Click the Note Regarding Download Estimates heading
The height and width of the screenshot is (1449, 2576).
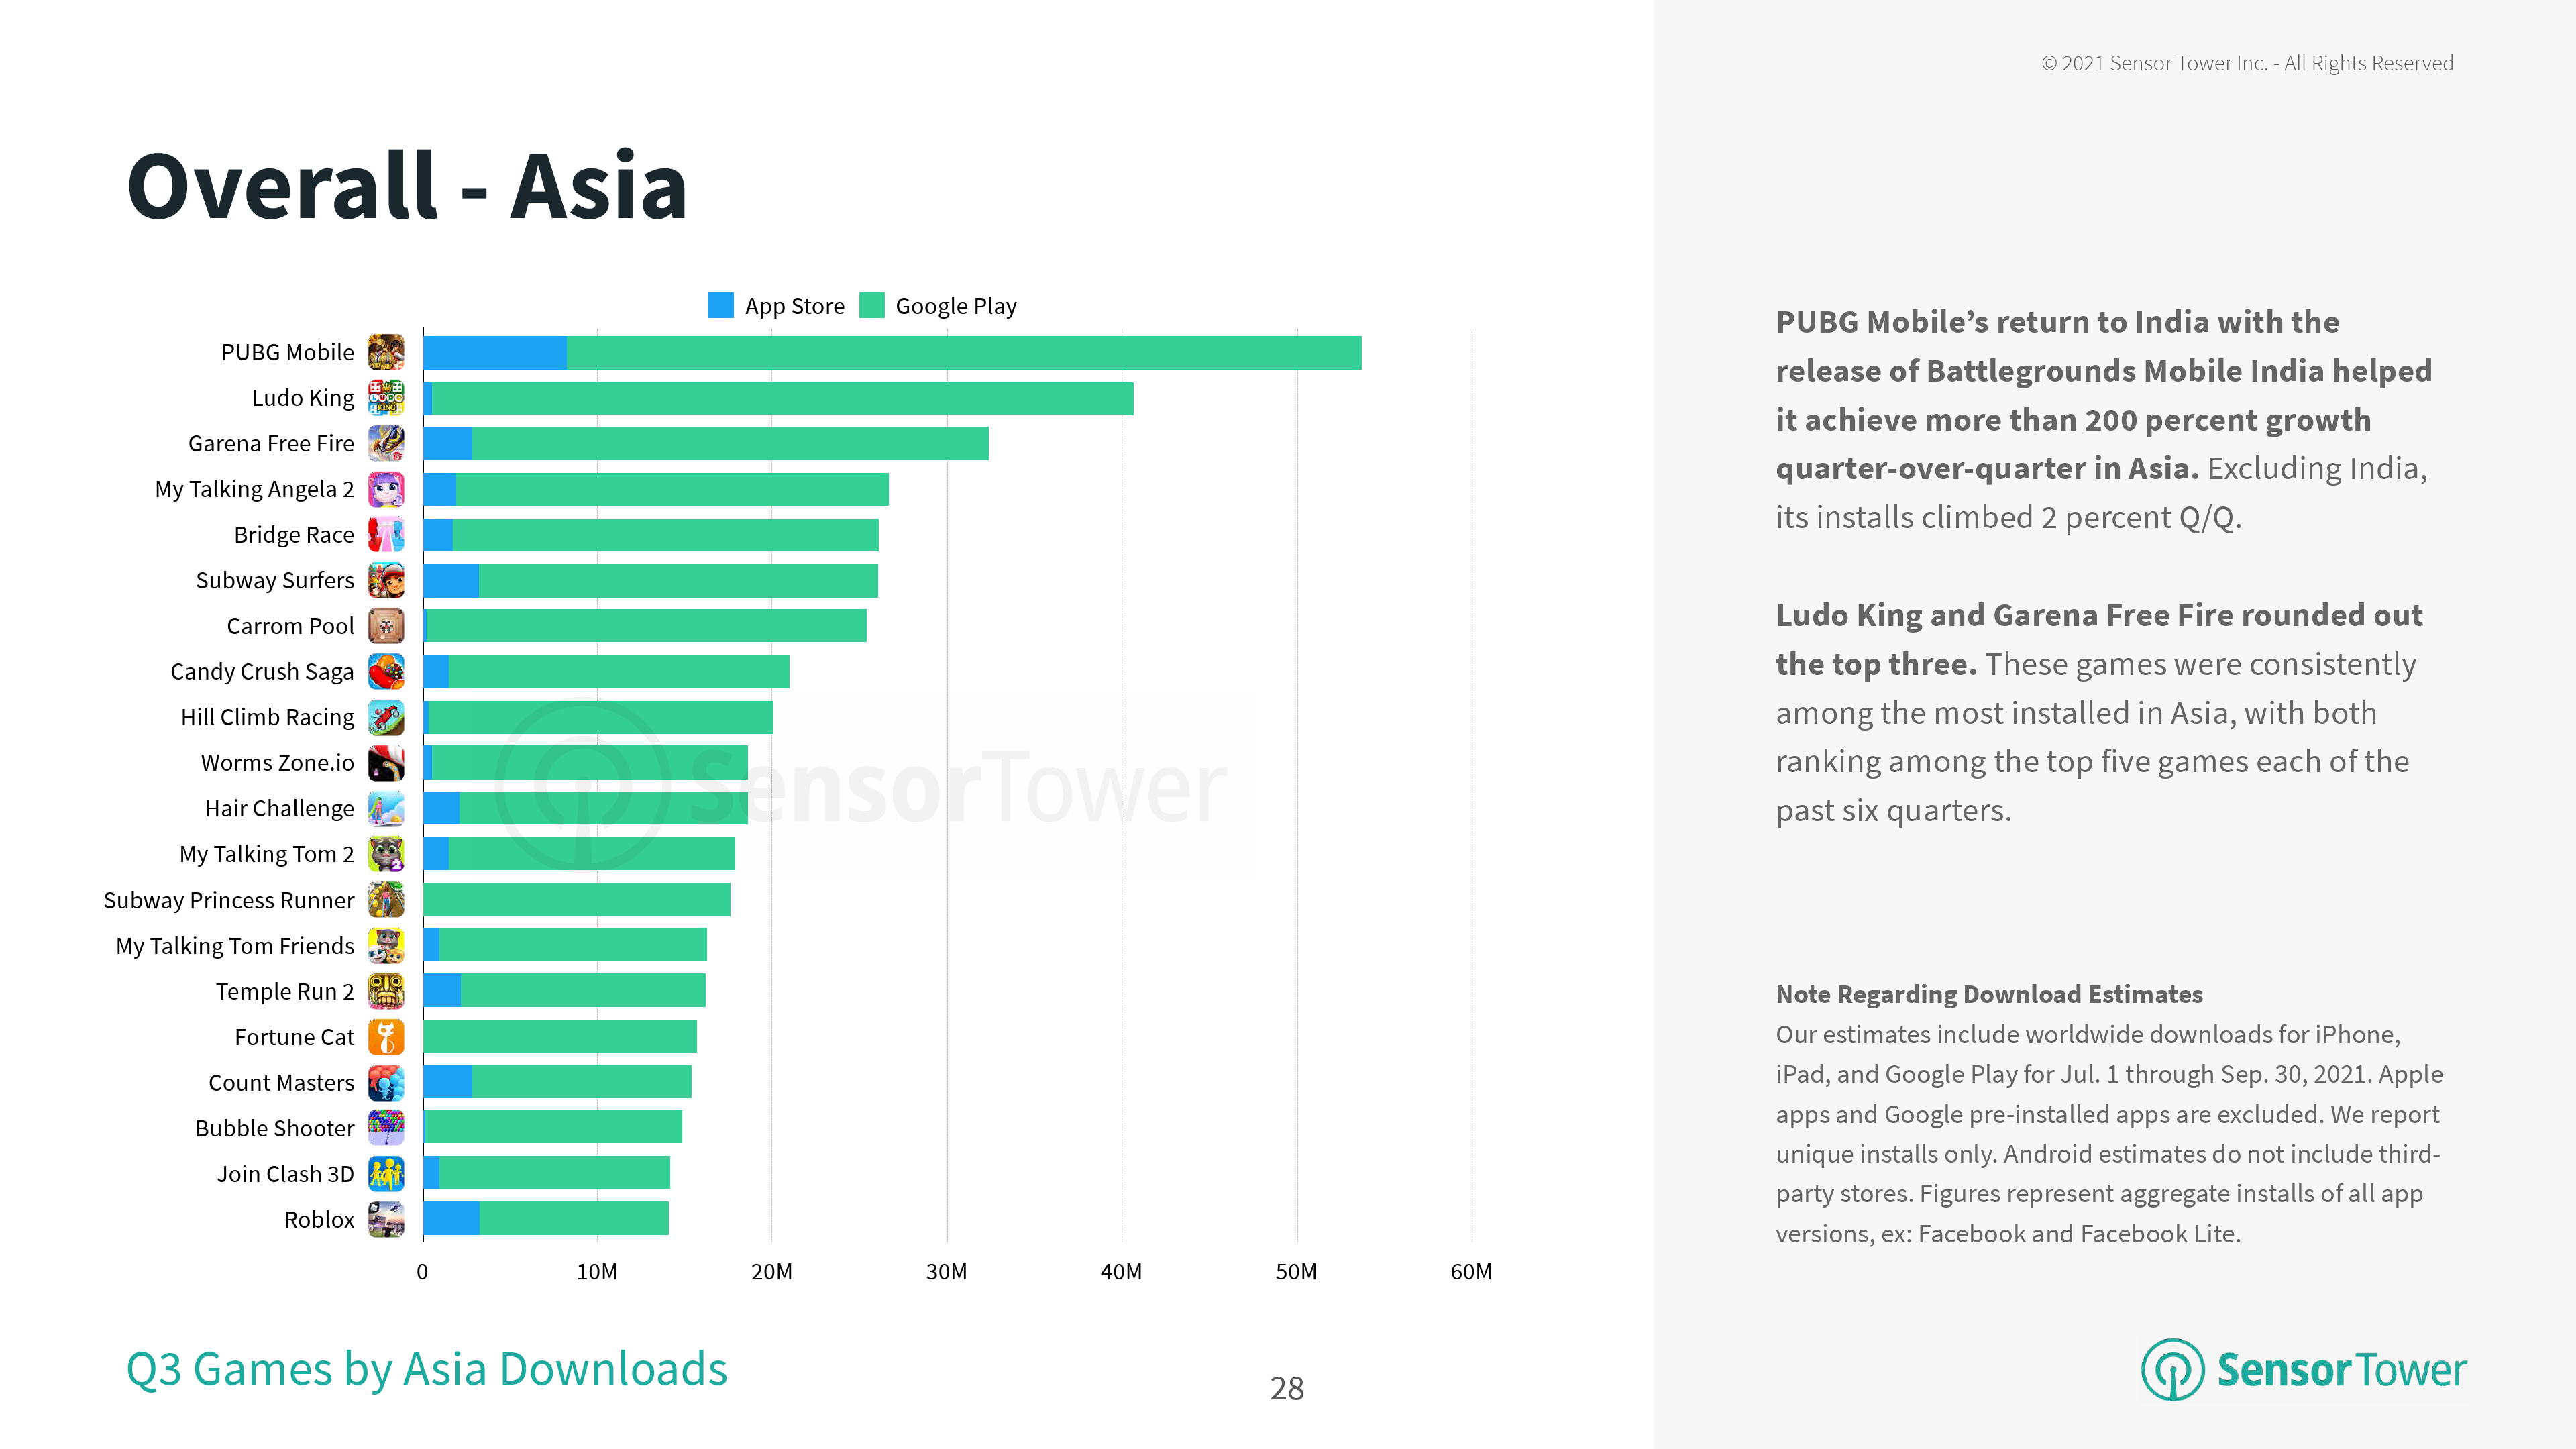(1989, 994)
